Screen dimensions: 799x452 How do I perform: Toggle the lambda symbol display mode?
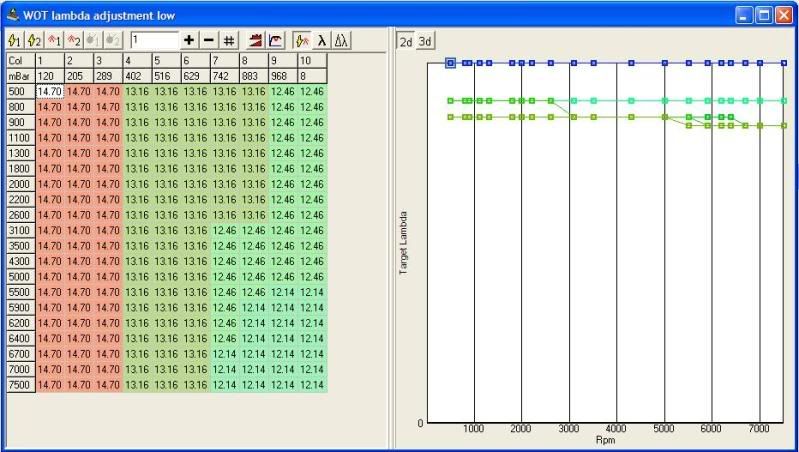[x=321, y=40]
